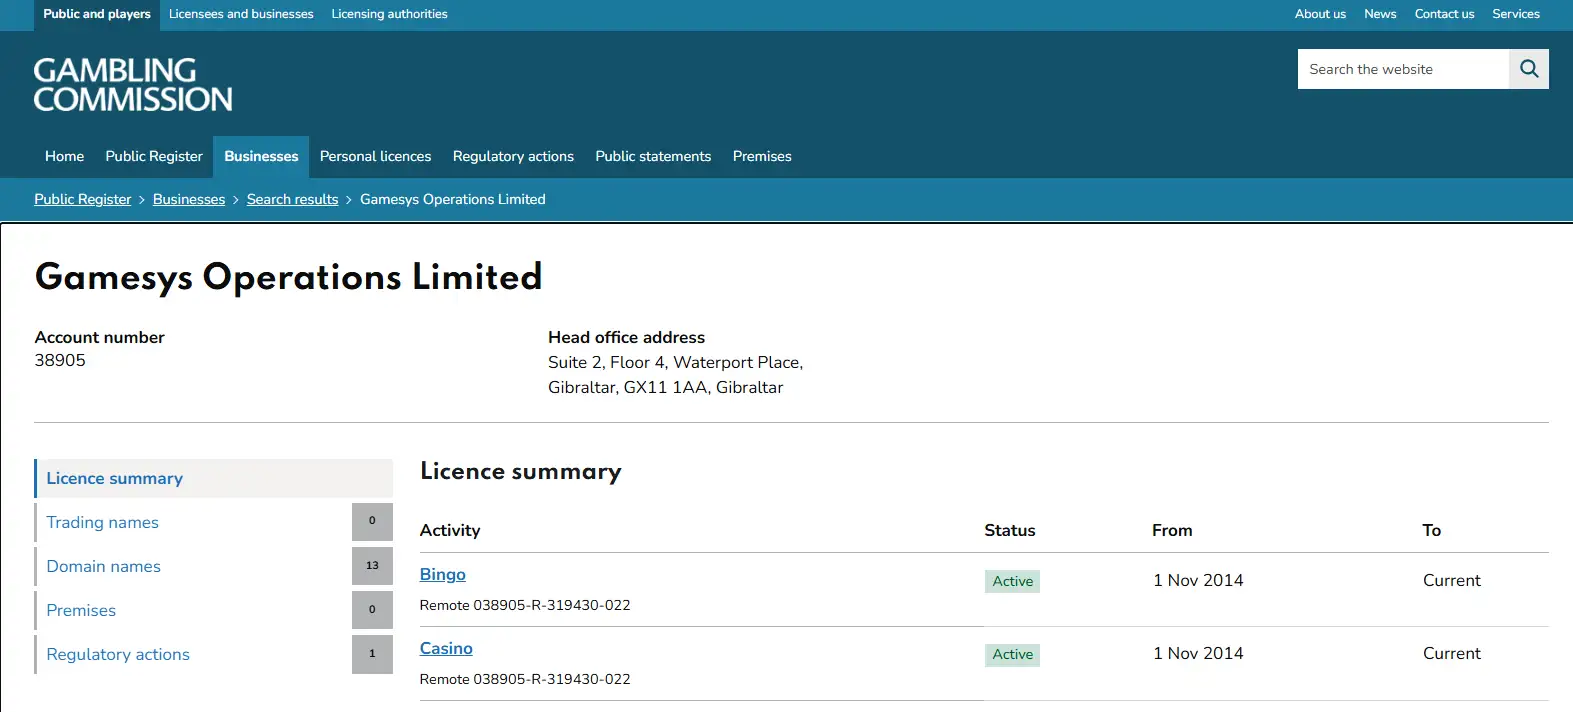Open the Services link
This screenshot has height=712, width=1573.
(1516, 14)
